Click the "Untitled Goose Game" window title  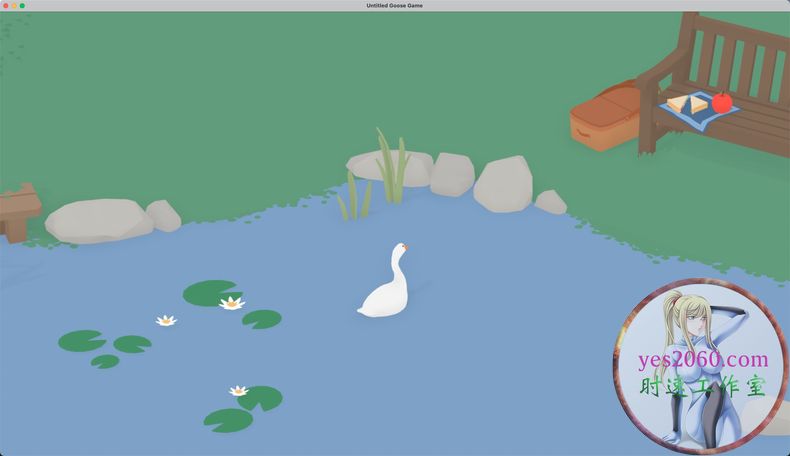pyautogui.click(x=394, y=6)
